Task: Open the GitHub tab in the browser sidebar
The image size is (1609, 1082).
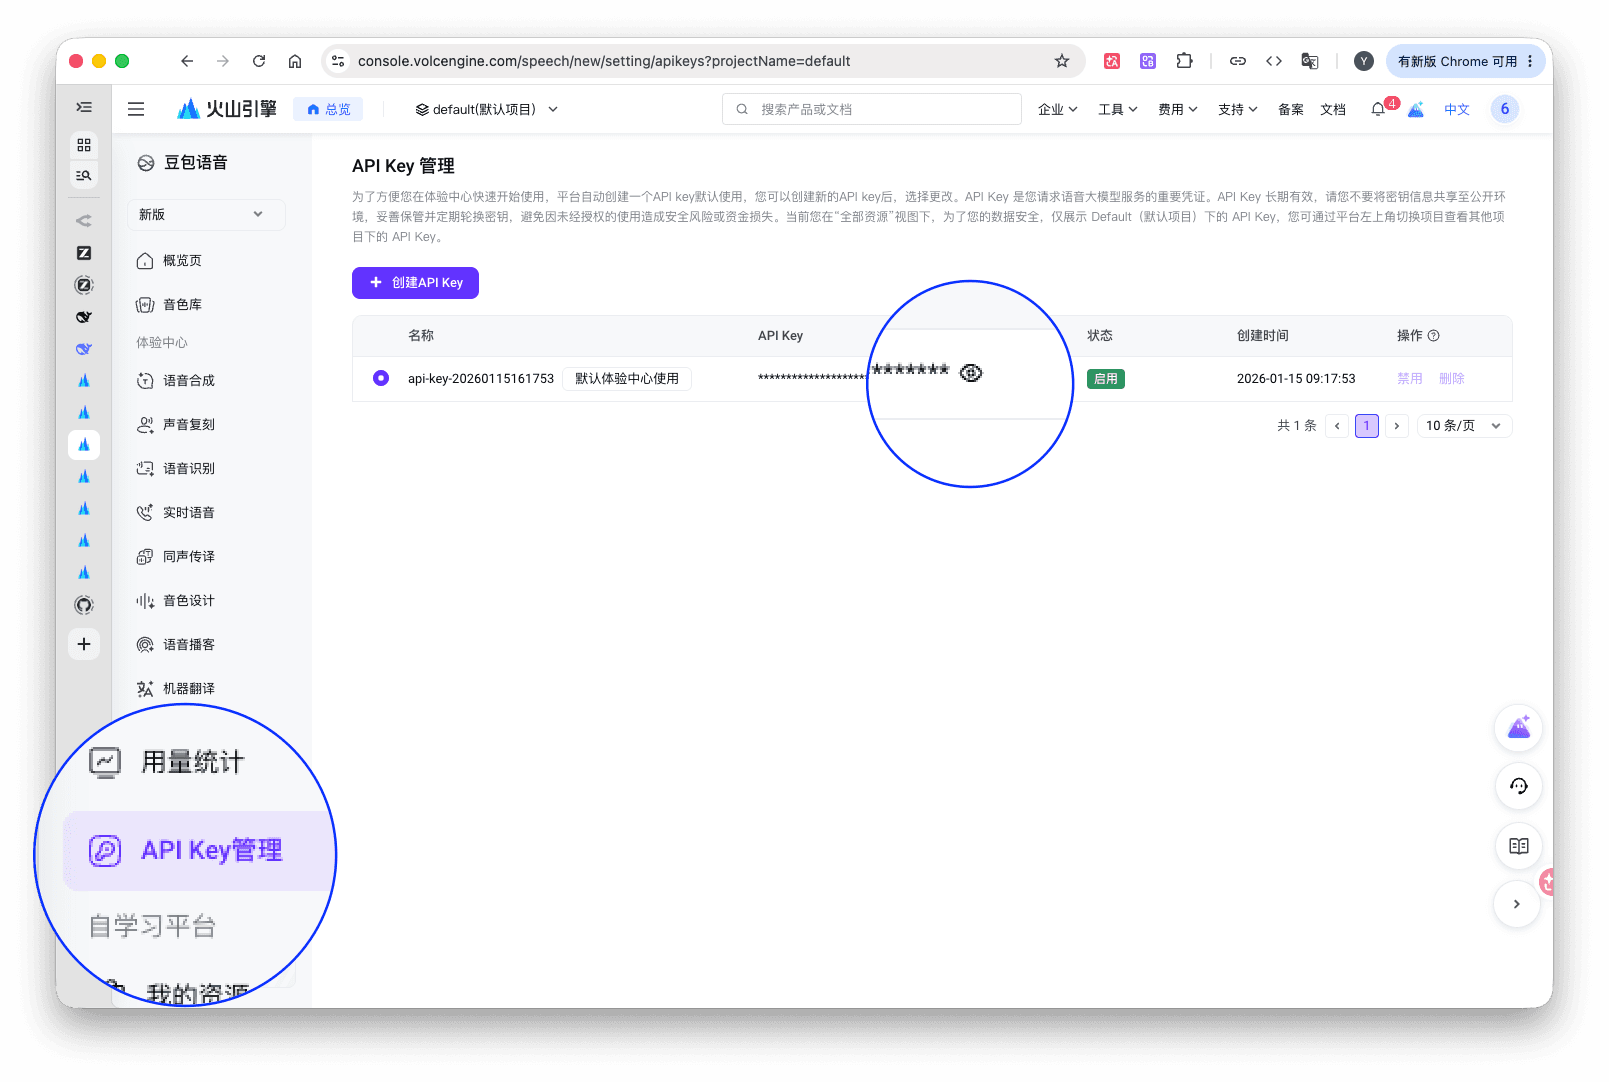Action: 84,605
